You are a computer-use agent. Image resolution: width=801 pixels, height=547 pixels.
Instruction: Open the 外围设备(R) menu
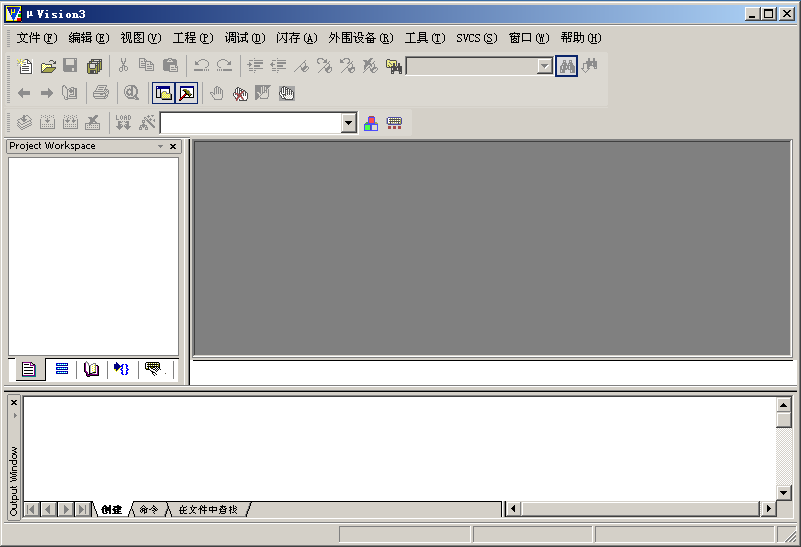pyautogui.click(x=361, y=38)
